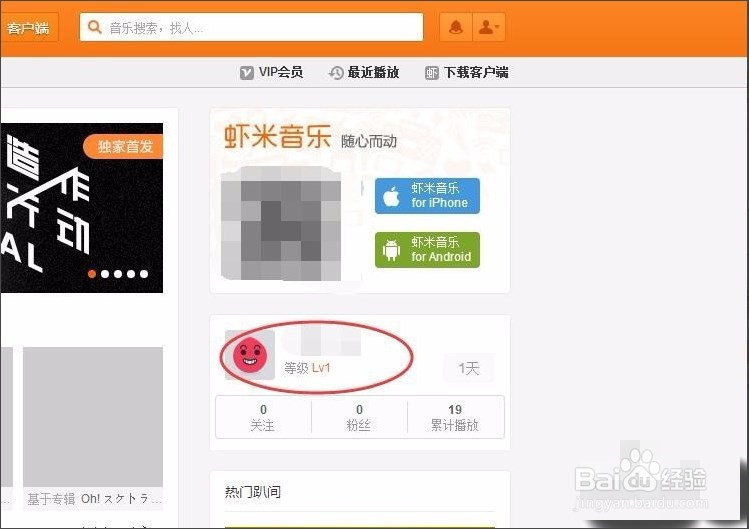Click the 独家首发 banner image
Viewport: 749px width, 529px height.
(82, 208)
